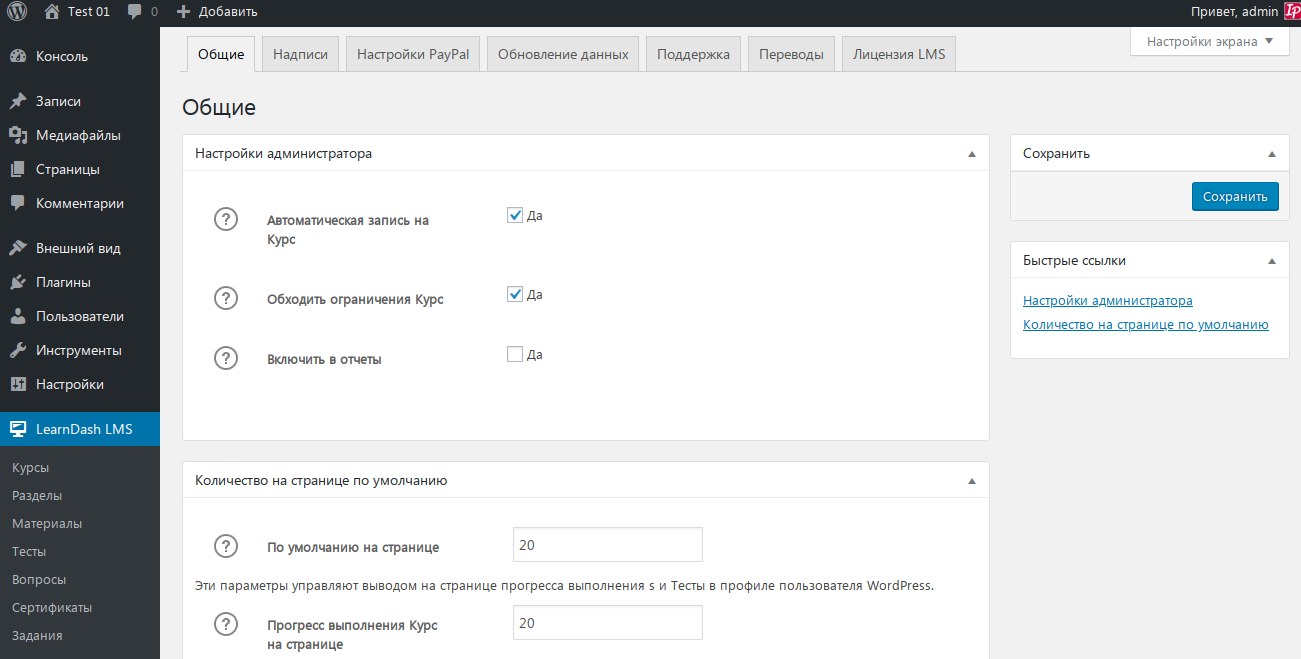Open the WordPress logo menu
1301x659 pixels.
(x=17, y=12)
